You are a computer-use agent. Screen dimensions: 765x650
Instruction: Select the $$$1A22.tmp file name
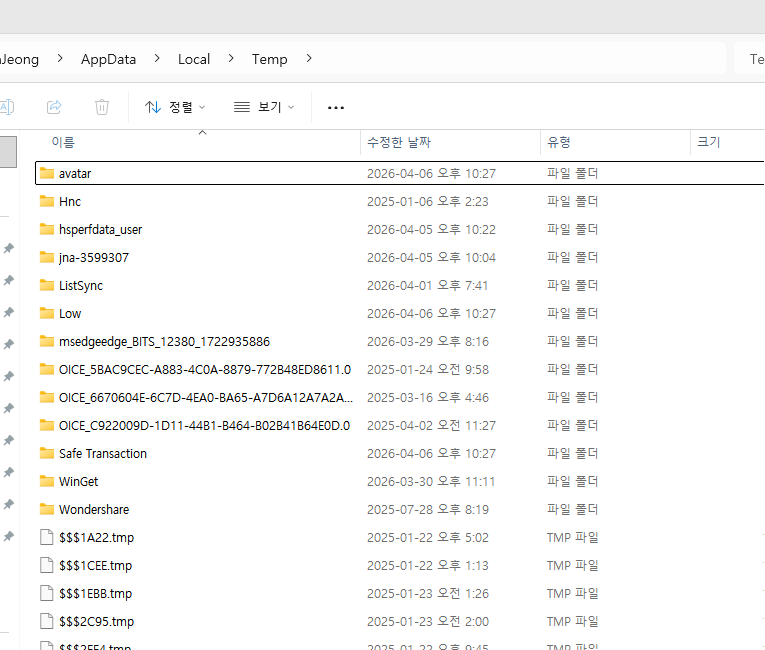(97, 538)
